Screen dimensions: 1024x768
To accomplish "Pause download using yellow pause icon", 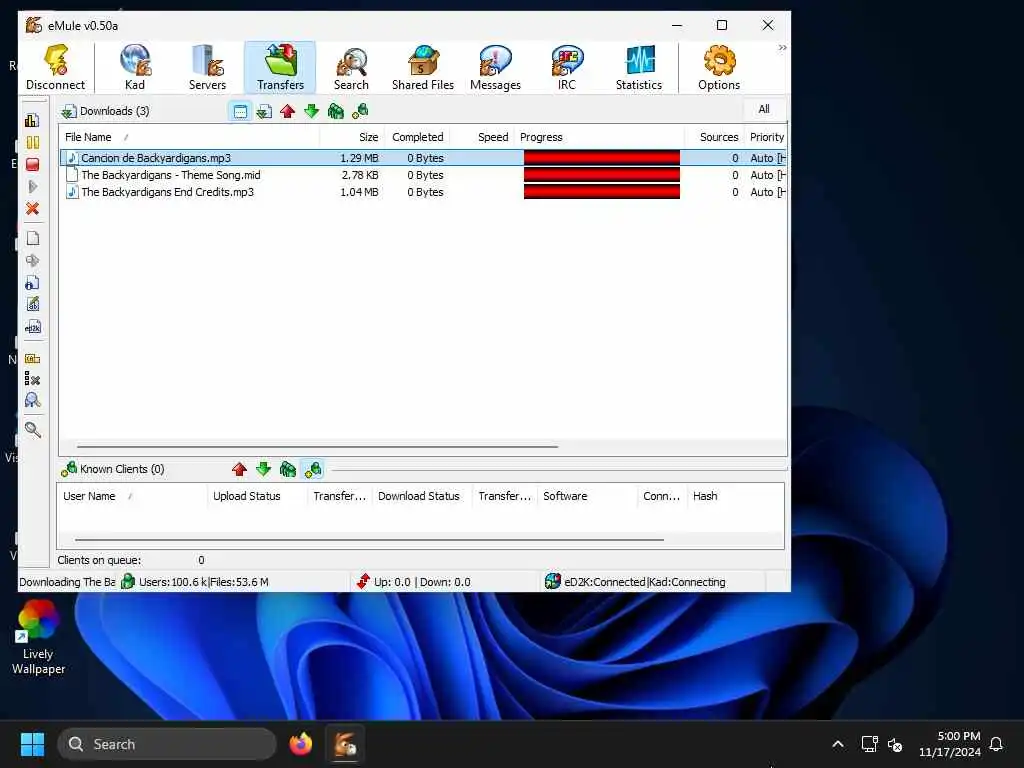I will click(32, 142).
